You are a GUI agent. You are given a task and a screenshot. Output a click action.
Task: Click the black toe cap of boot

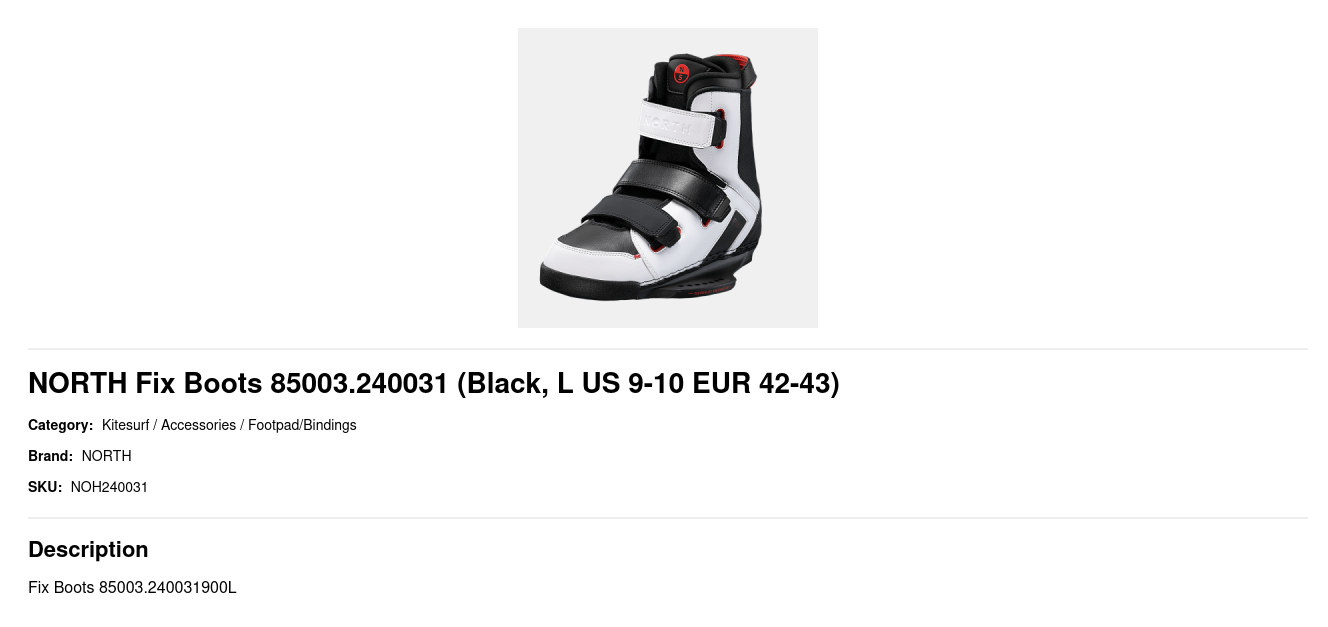597,237
